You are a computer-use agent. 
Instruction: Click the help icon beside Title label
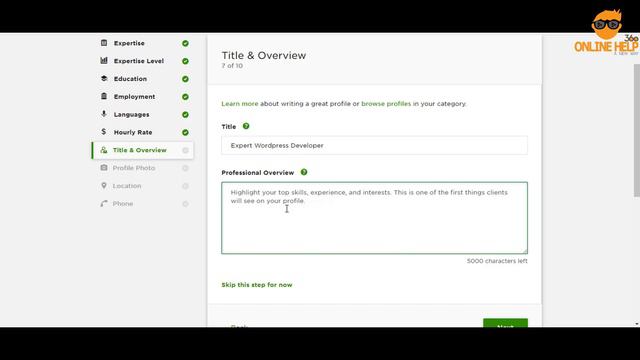pyautogui.click(x=246, y=126)
